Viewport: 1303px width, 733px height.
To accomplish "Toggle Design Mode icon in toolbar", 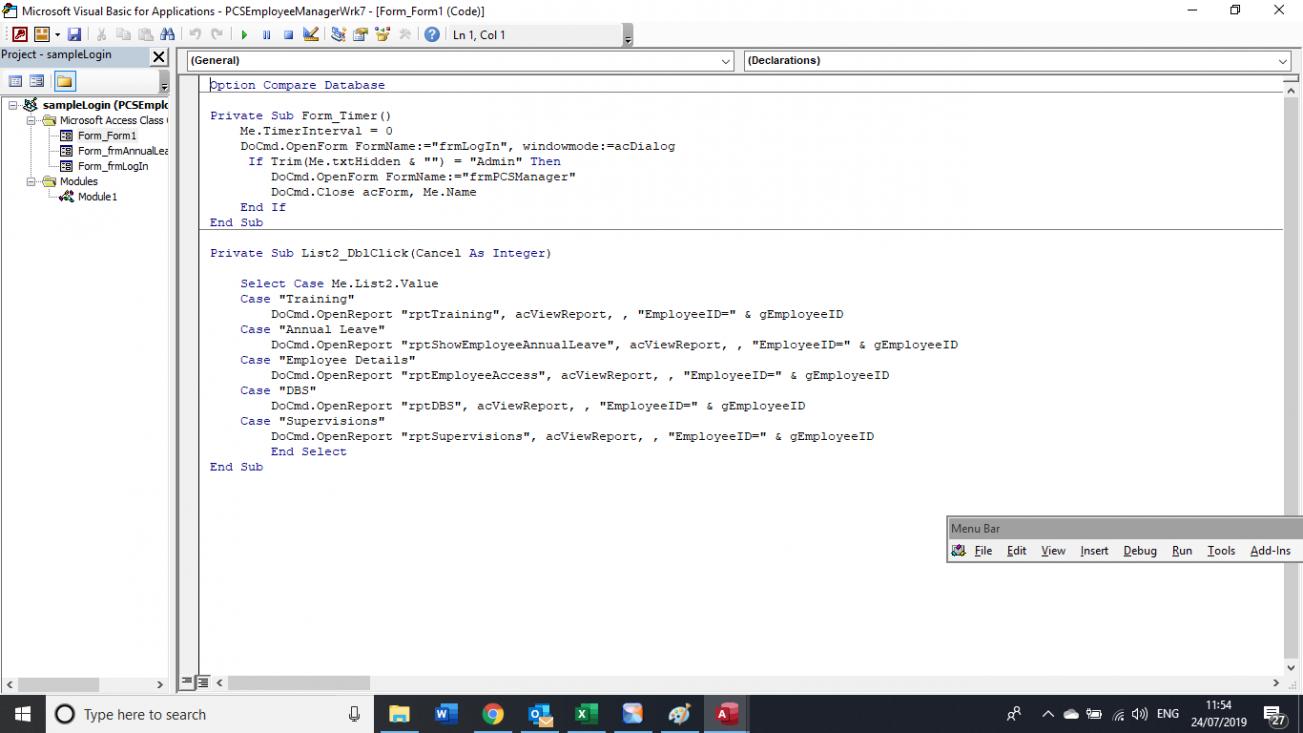I will pyautogui.click(x=310, y=34).
